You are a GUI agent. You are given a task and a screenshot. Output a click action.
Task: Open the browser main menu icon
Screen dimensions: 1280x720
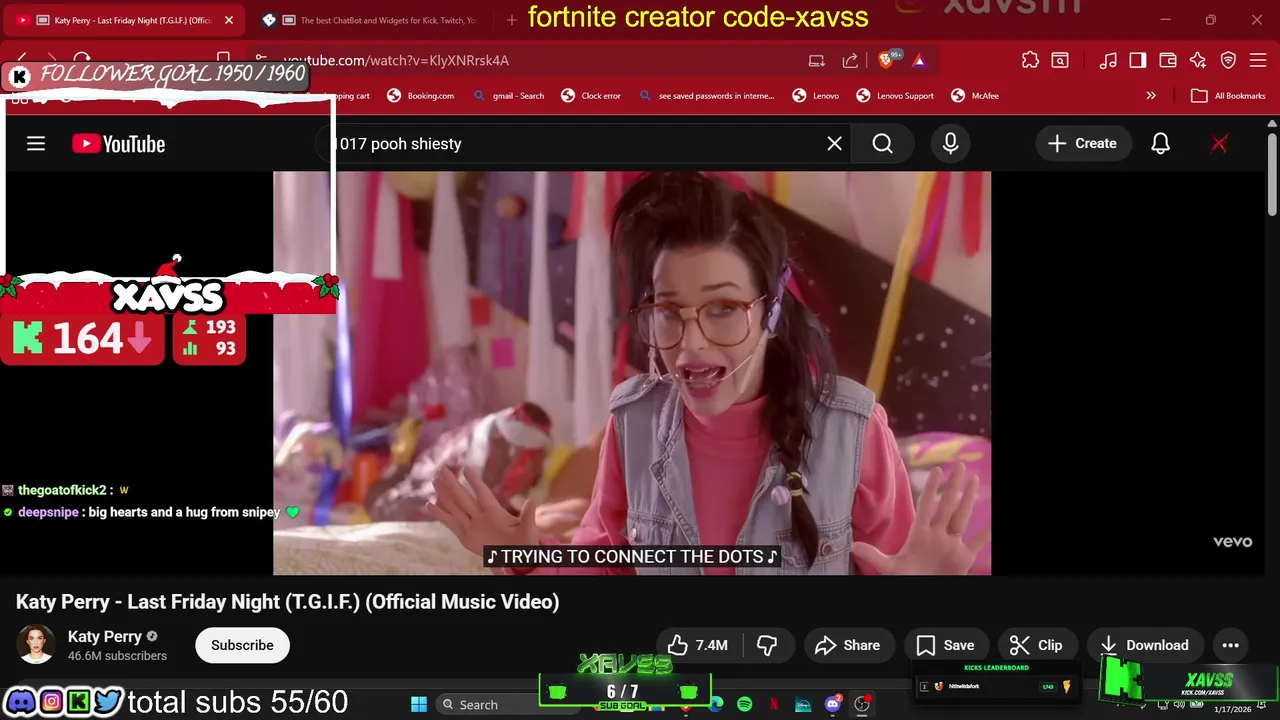click(x=1258, y=60)
